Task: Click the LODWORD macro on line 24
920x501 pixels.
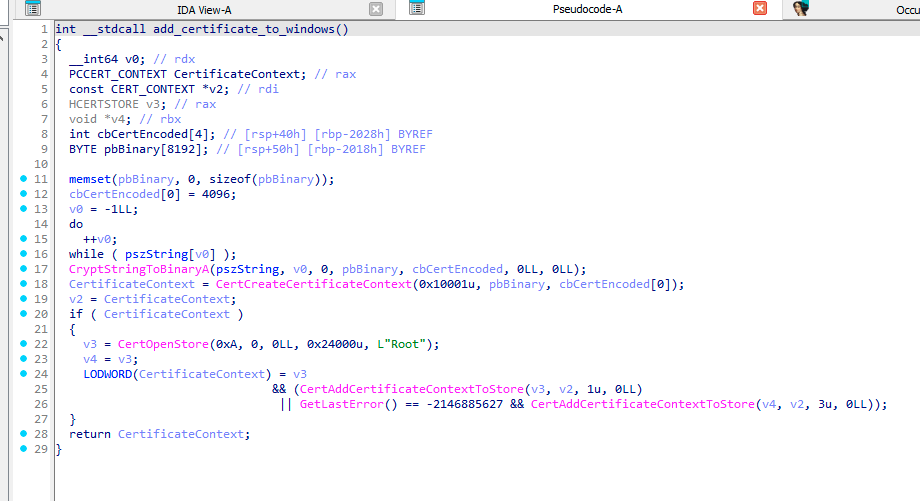Action: (107, 374)
